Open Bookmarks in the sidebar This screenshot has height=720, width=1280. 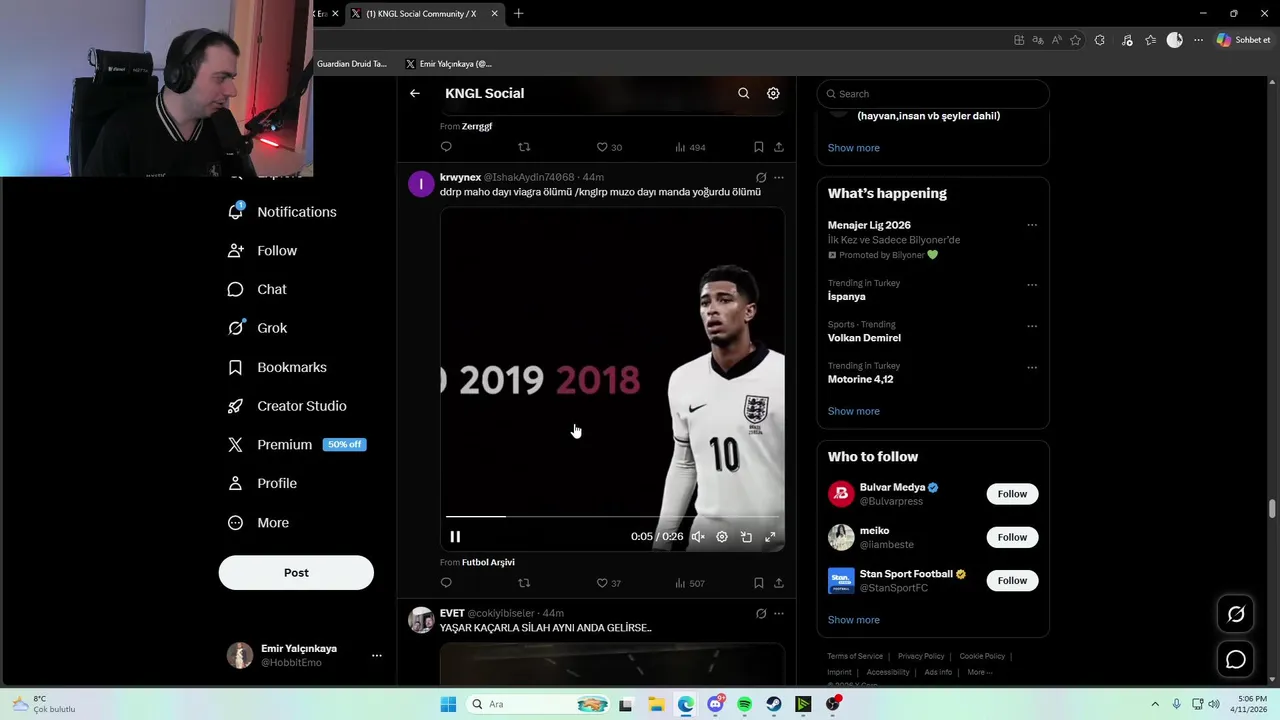[277, 367]
